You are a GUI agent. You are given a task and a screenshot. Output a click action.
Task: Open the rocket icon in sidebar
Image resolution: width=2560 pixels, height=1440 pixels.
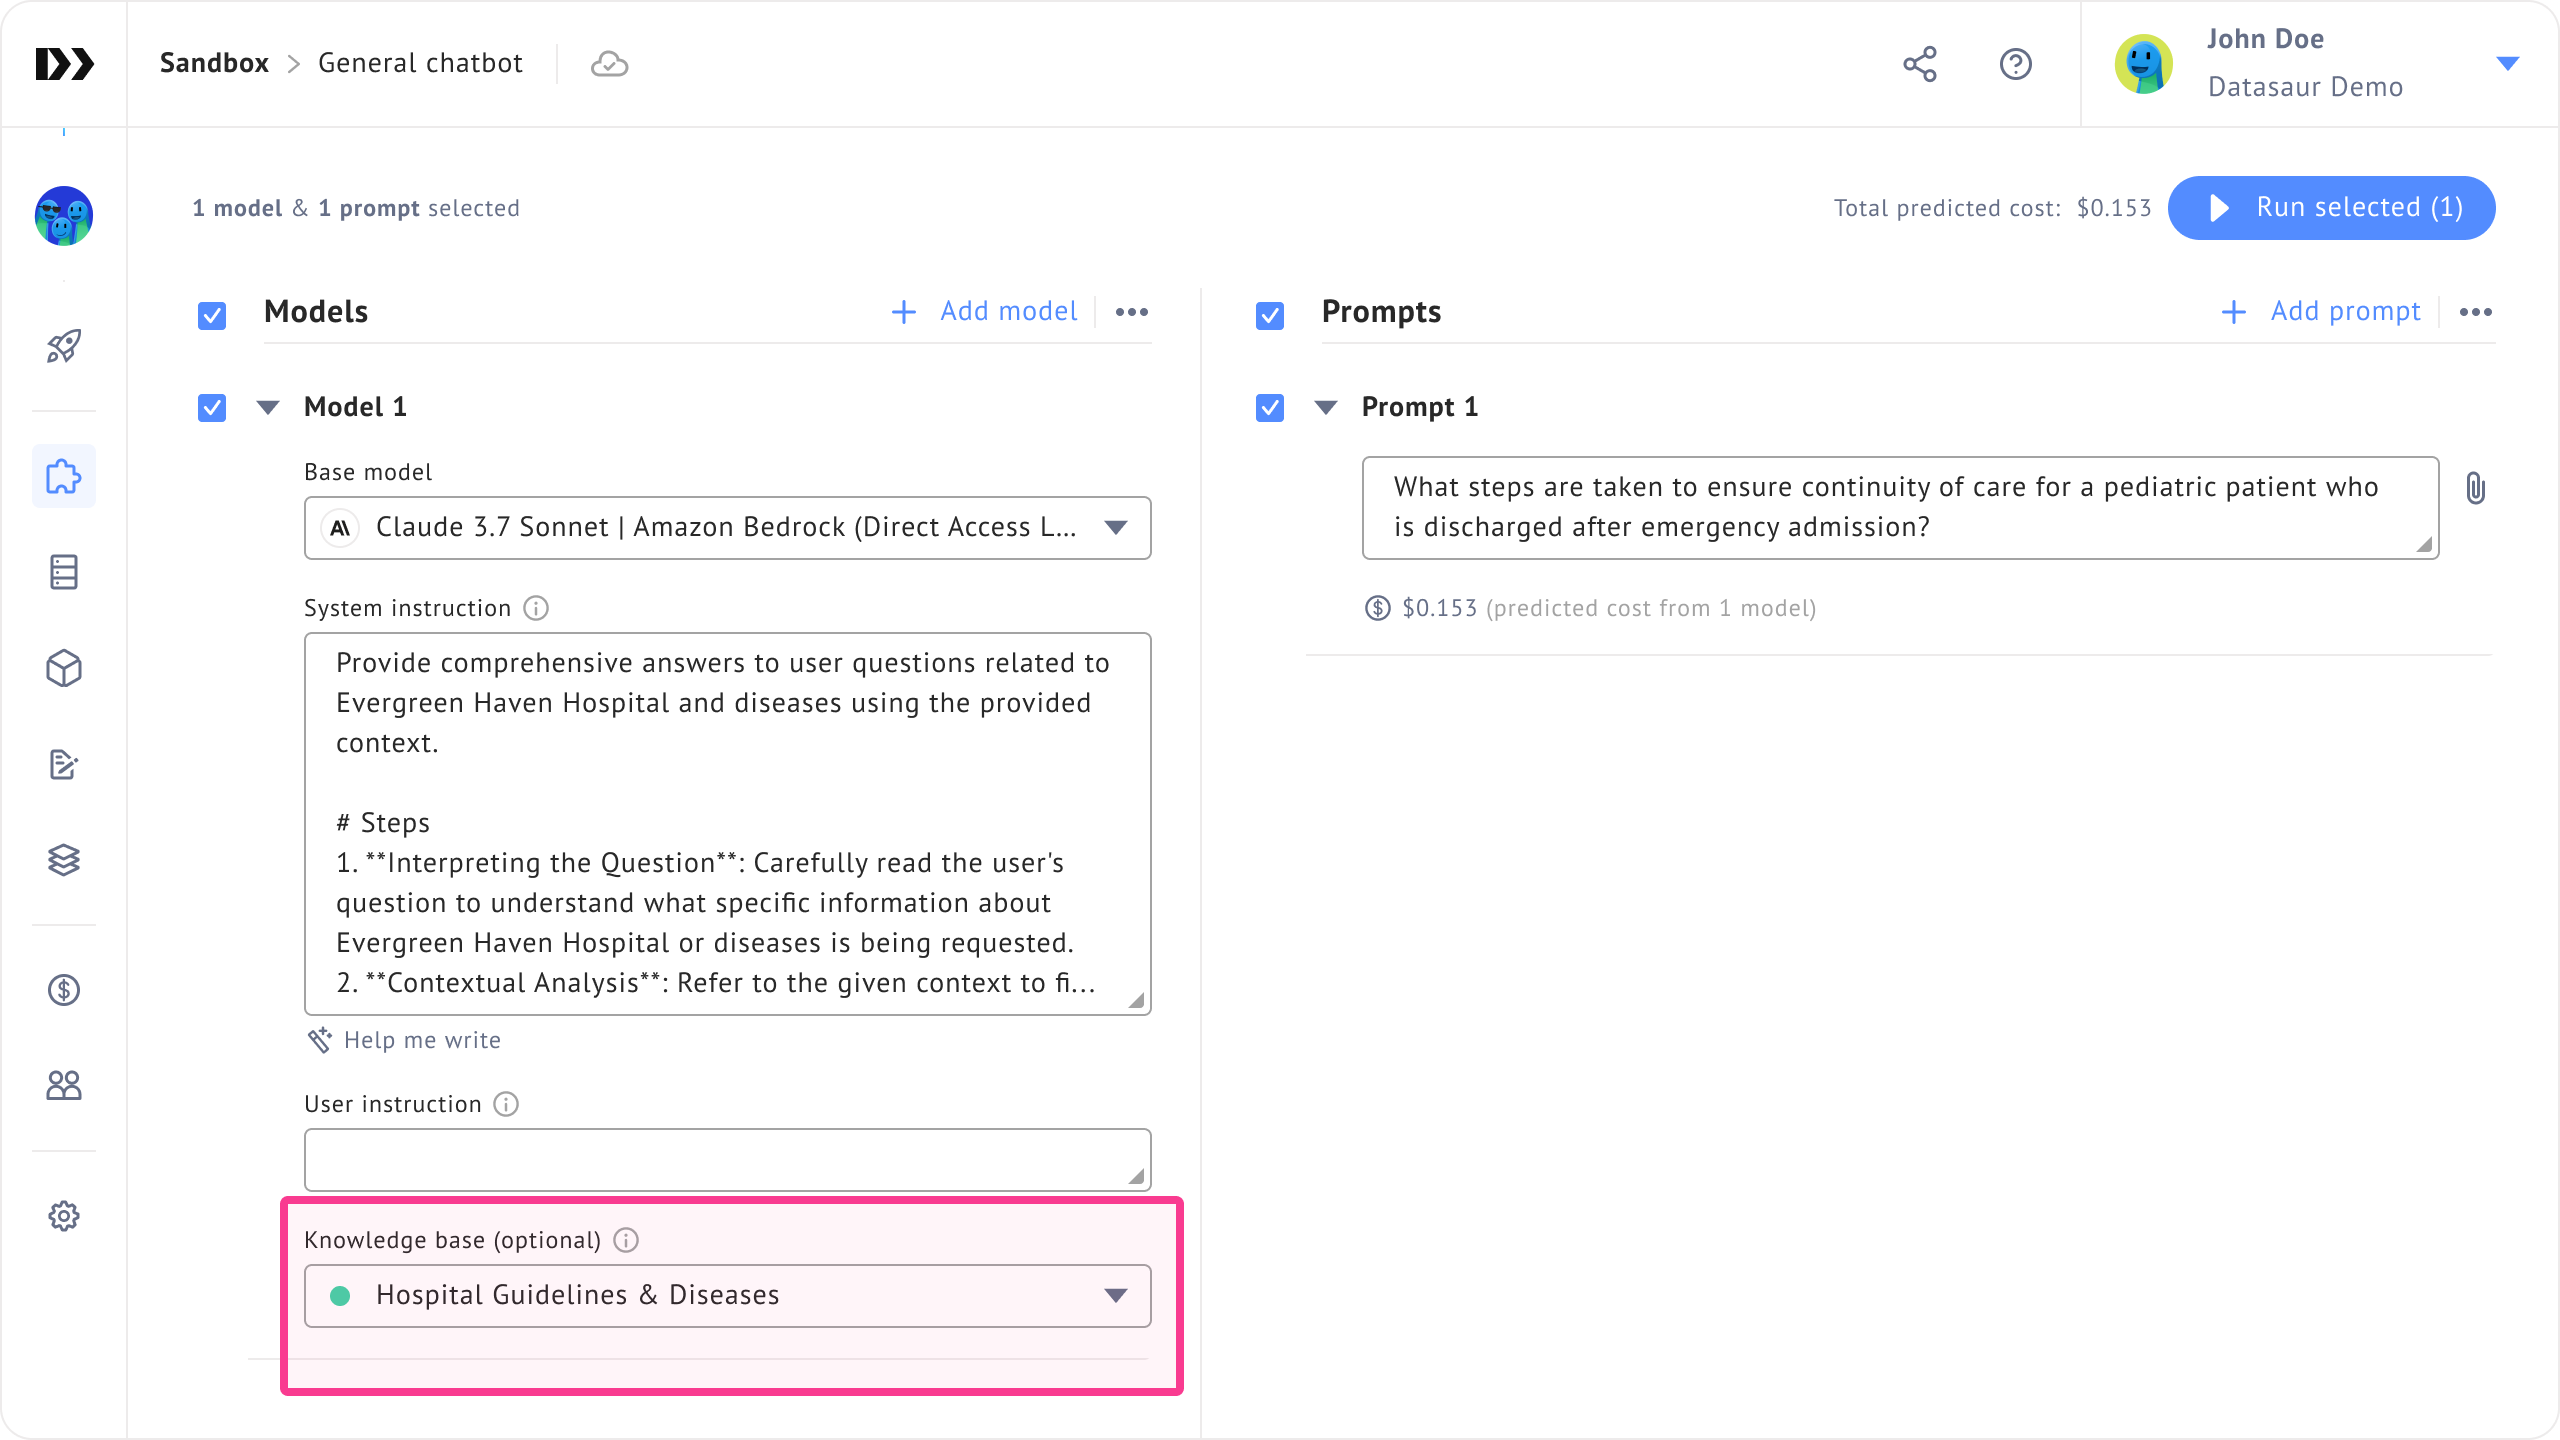pyautogui.click(x=64, y=347)
